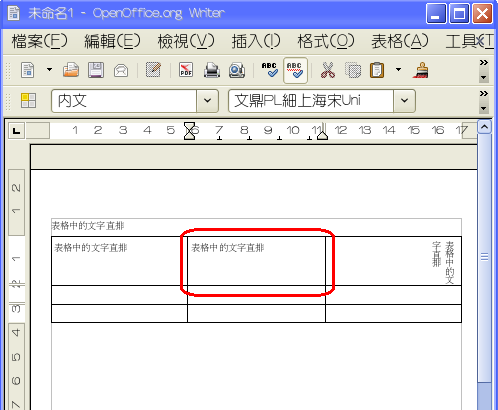This screenshot has width=498, height=410.
Task: Click the vertical scrollbar up arrow
Action: (484, 127)
